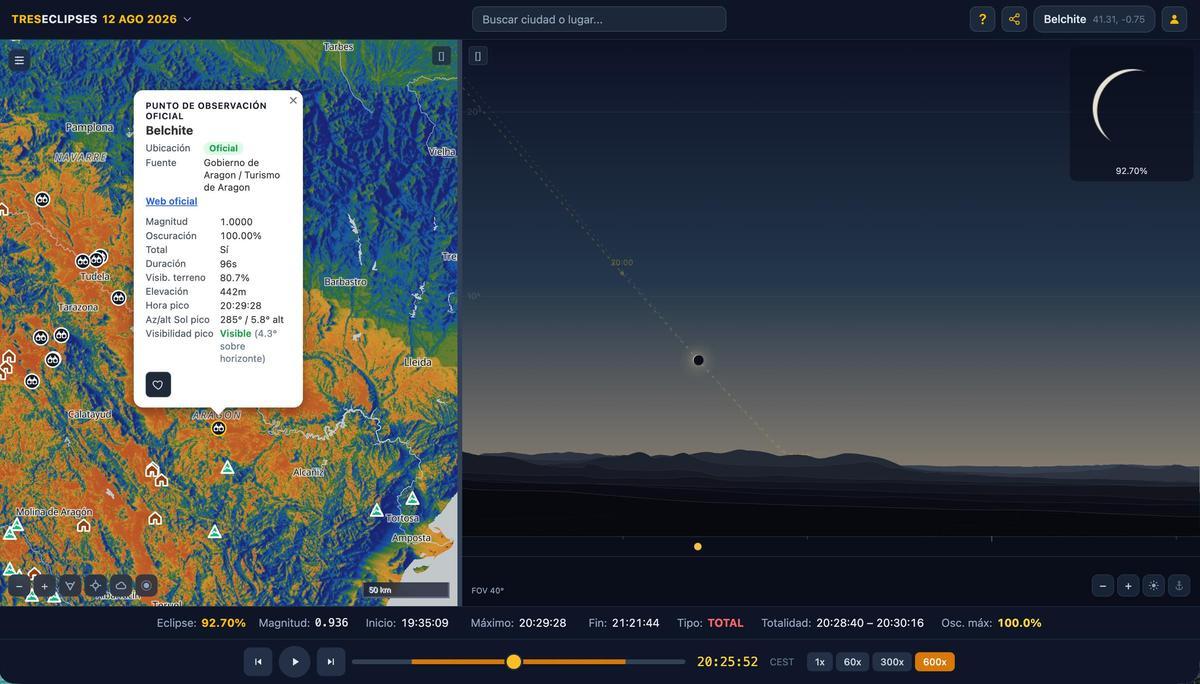The height and width of the screenshot is (684, 1200).
Task: Click the Oficial green badge in popup
Action: pos(223,148)
